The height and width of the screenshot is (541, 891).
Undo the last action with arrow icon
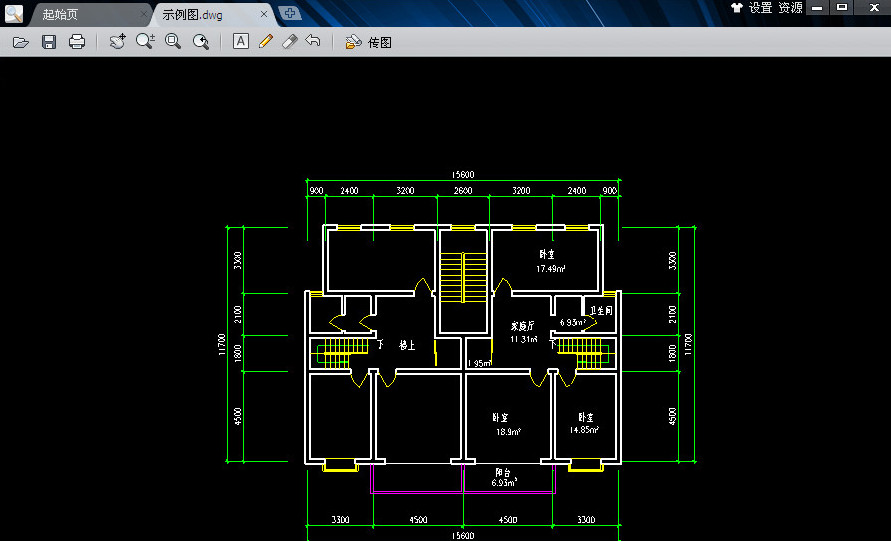coord(313,42)
